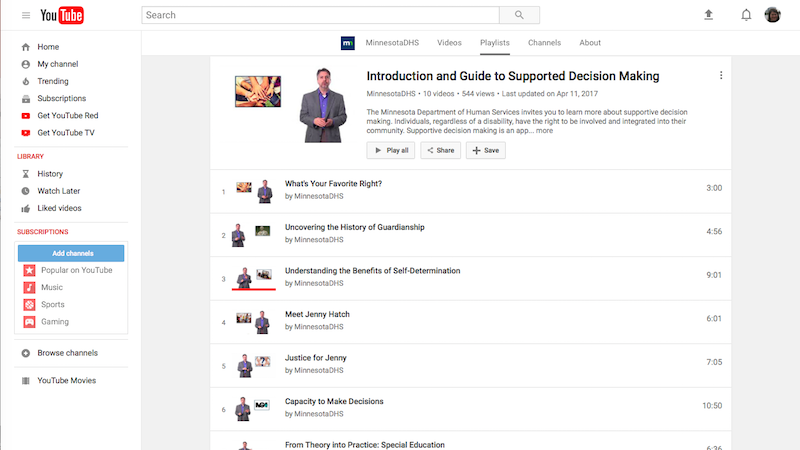800x450 pixels.
Task: Click the Play all button
Action: 390,150
